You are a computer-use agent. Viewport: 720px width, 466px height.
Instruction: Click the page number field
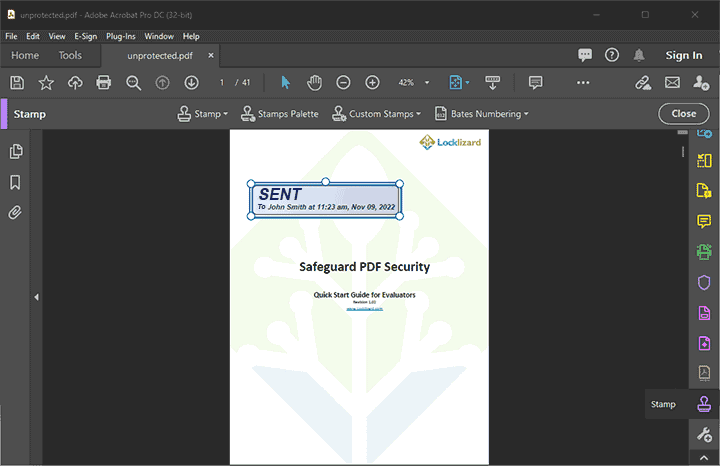[x=222, y=83]
